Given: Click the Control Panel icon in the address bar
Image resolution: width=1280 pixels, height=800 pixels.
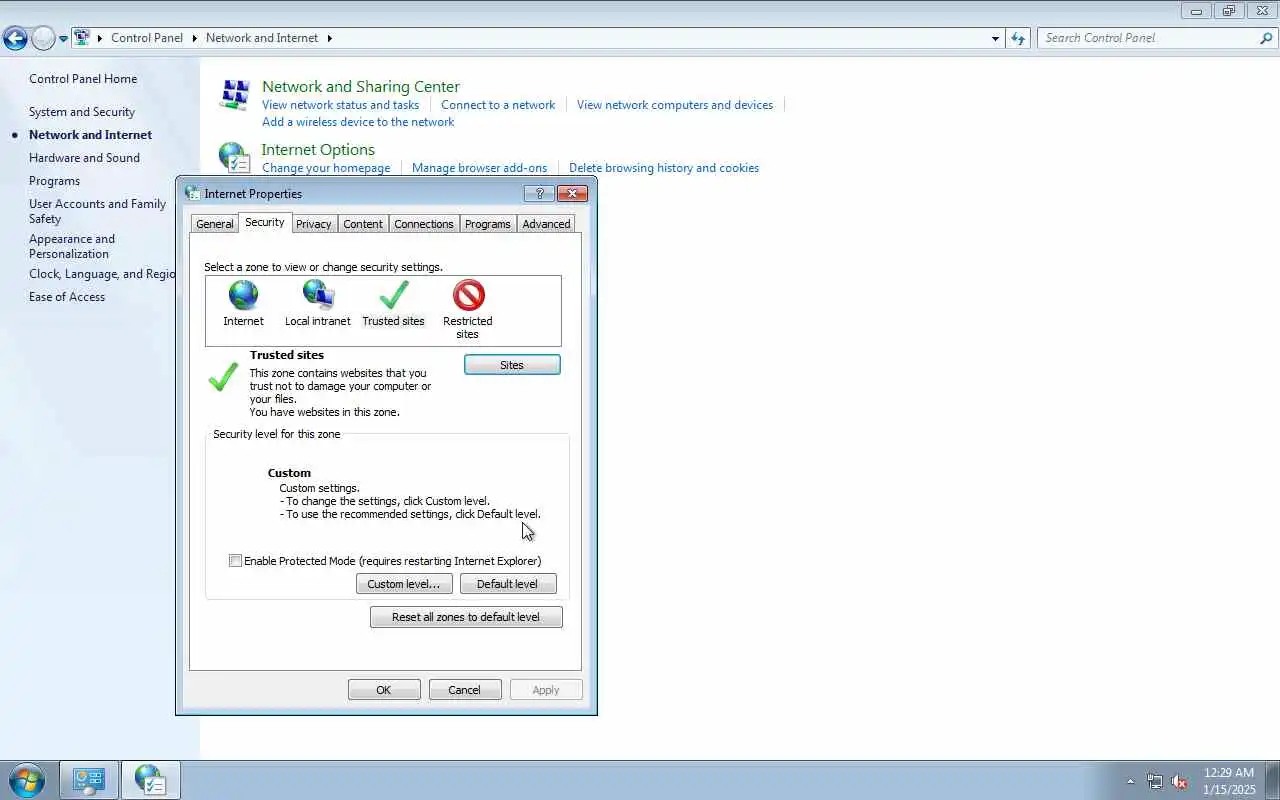Looking at the screenshot, I should coord(82,38).
